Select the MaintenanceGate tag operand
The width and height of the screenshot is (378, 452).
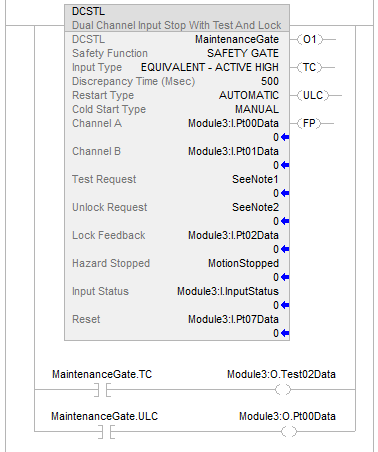[237, 39]
